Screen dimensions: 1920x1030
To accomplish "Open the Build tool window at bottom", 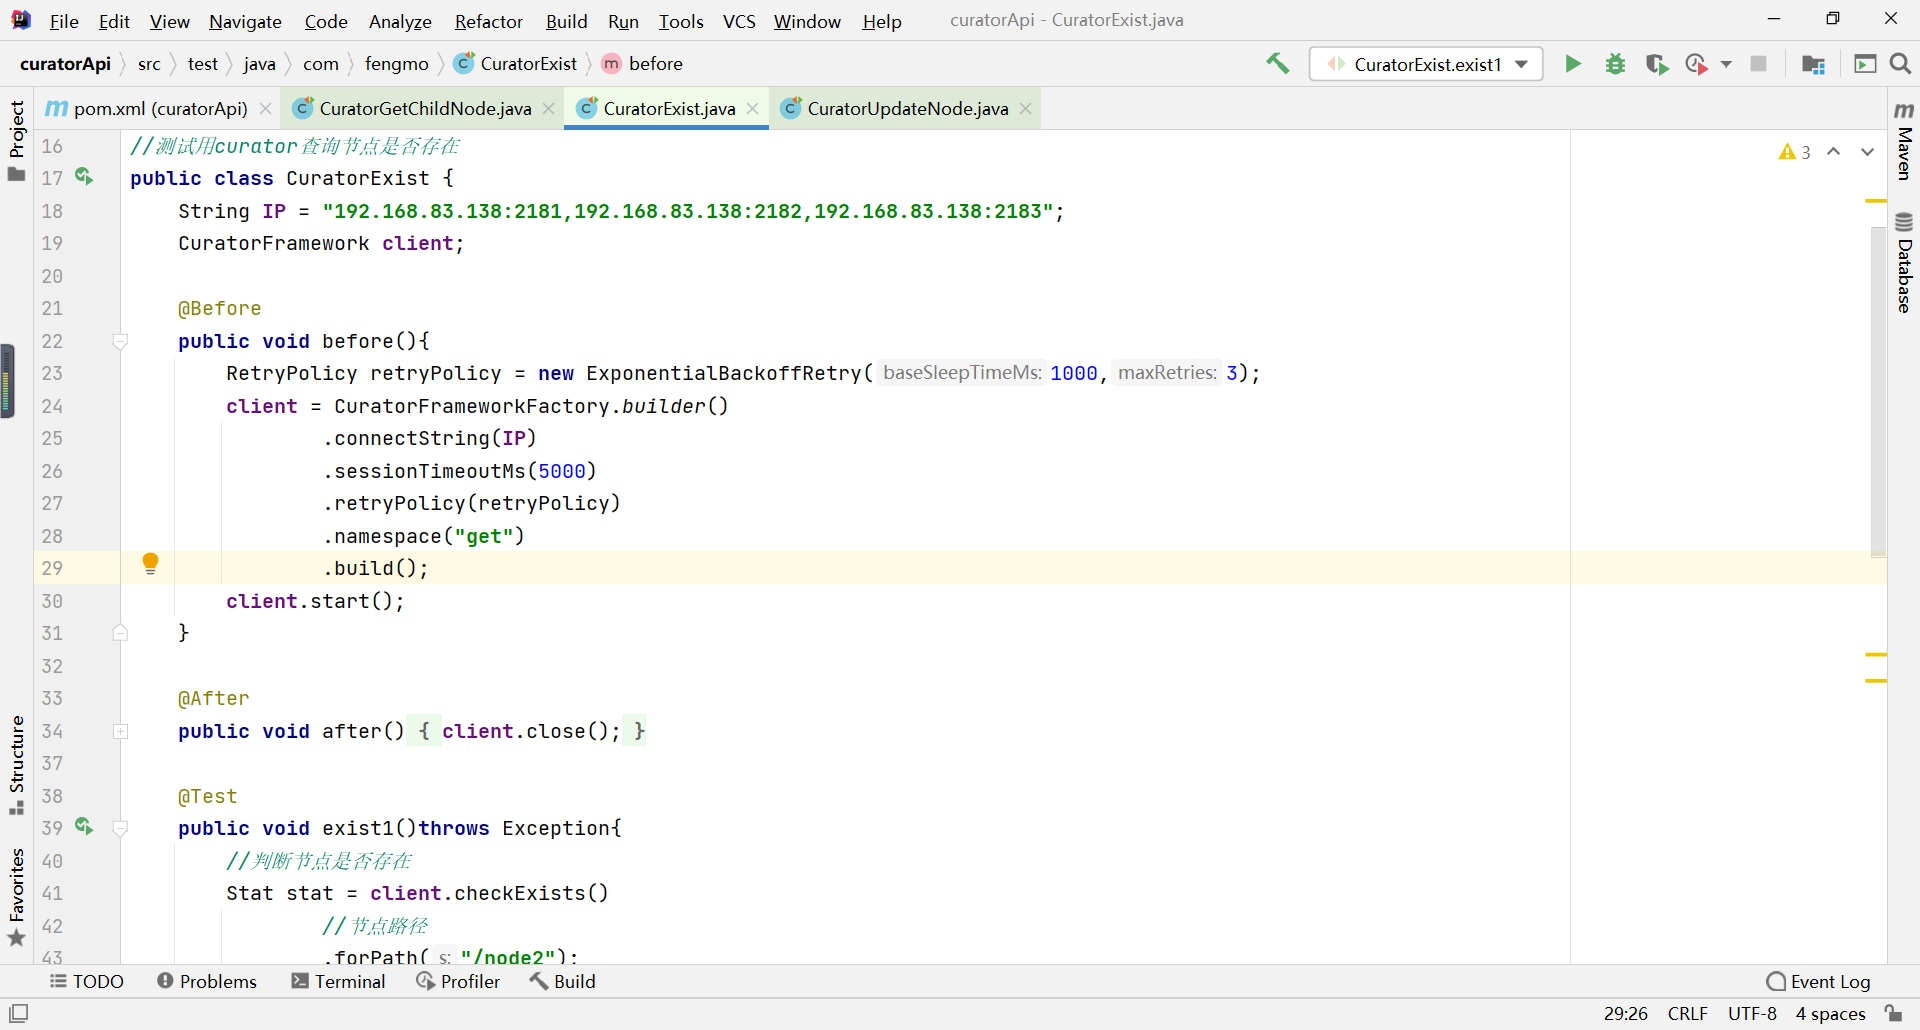I will [x=563, y=981].
